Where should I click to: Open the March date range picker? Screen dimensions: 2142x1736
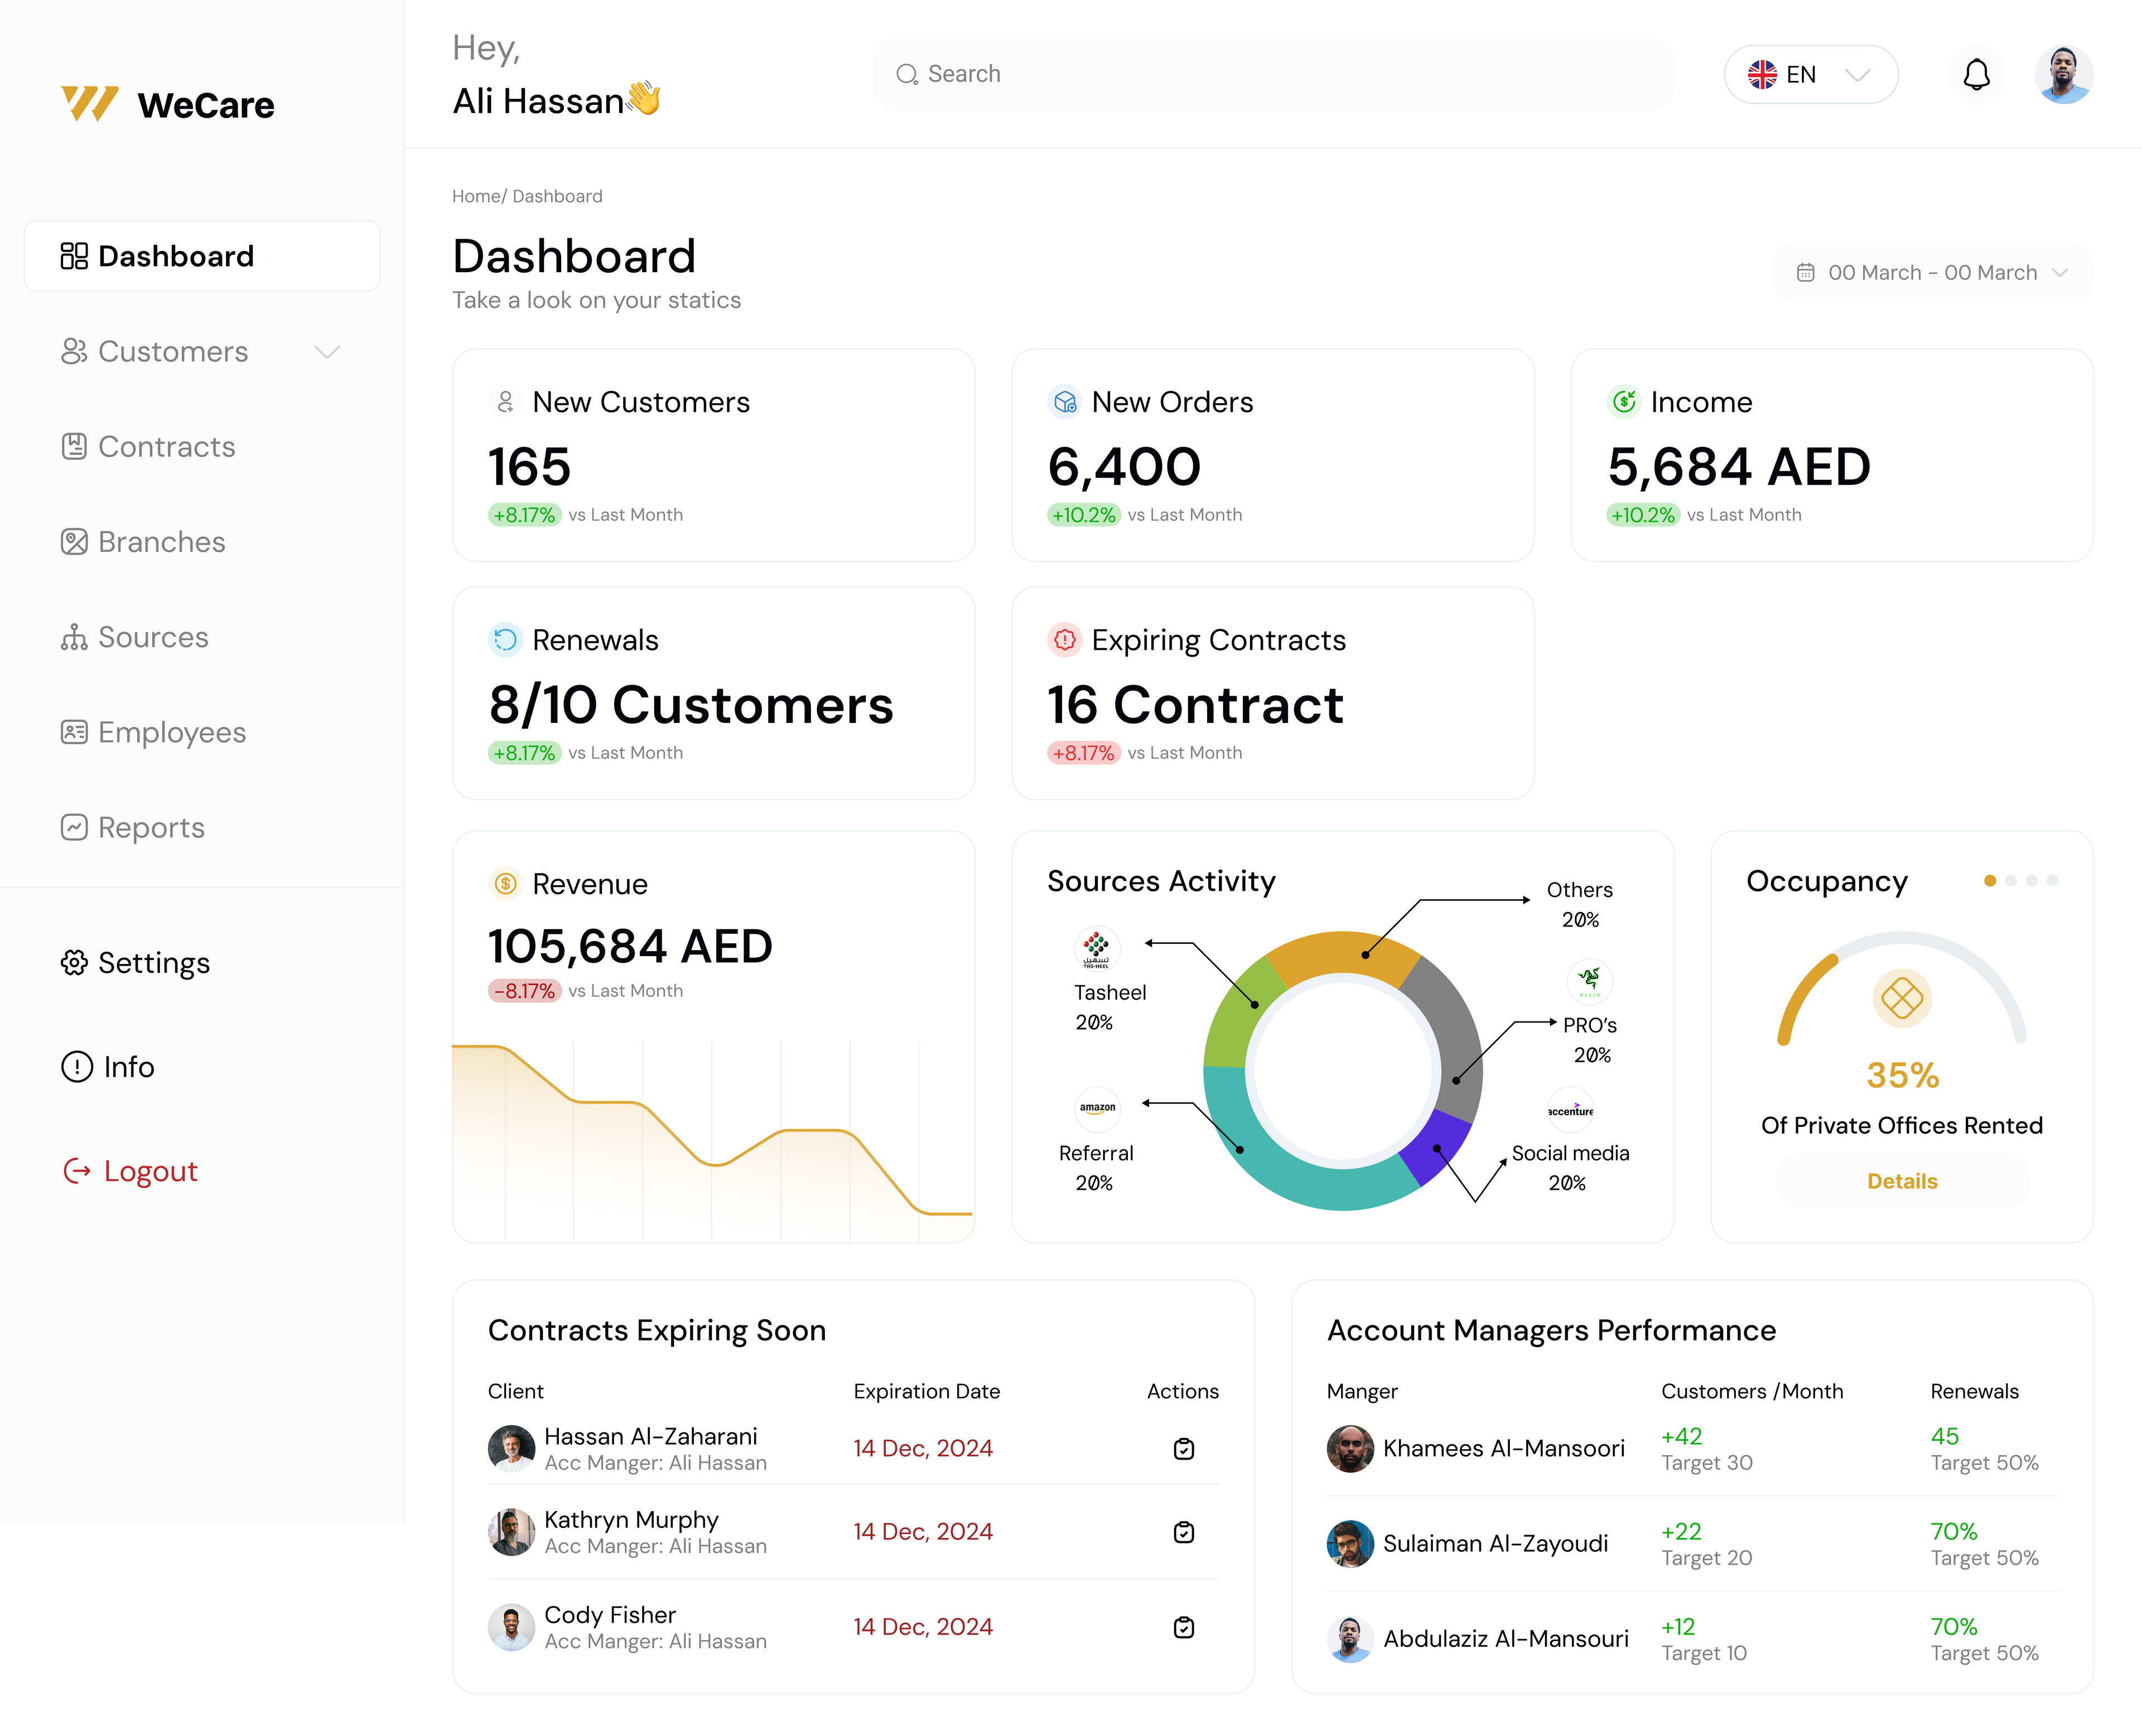tap(1931, 273)
